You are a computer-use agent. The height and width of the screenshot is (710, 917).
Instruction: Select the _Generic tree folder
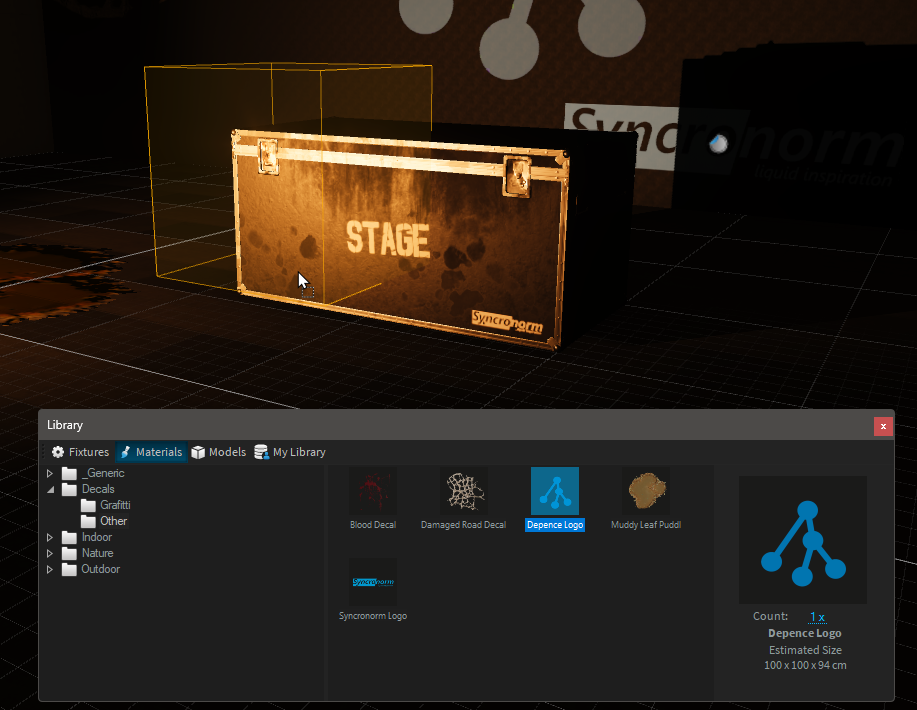(x=103, y=473)
